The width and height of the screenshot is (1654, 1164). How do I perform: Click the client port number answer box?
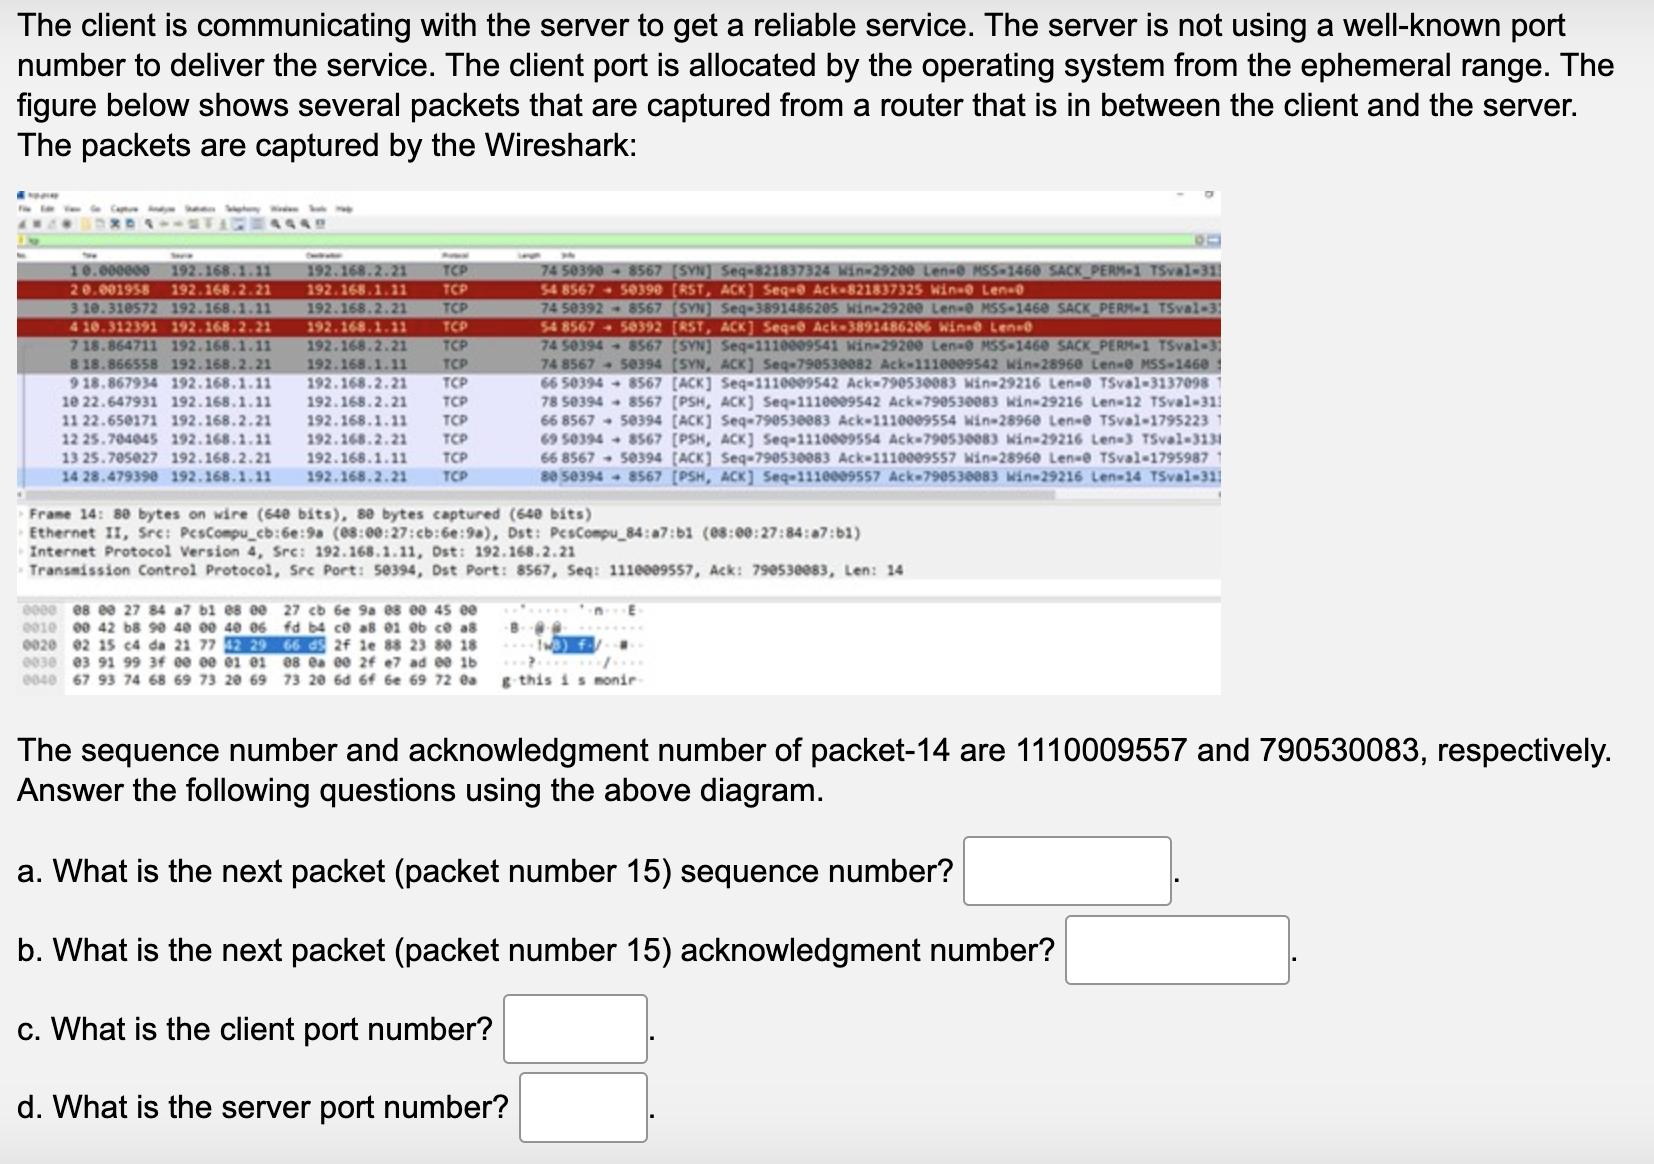click(x=575, y=1029)
